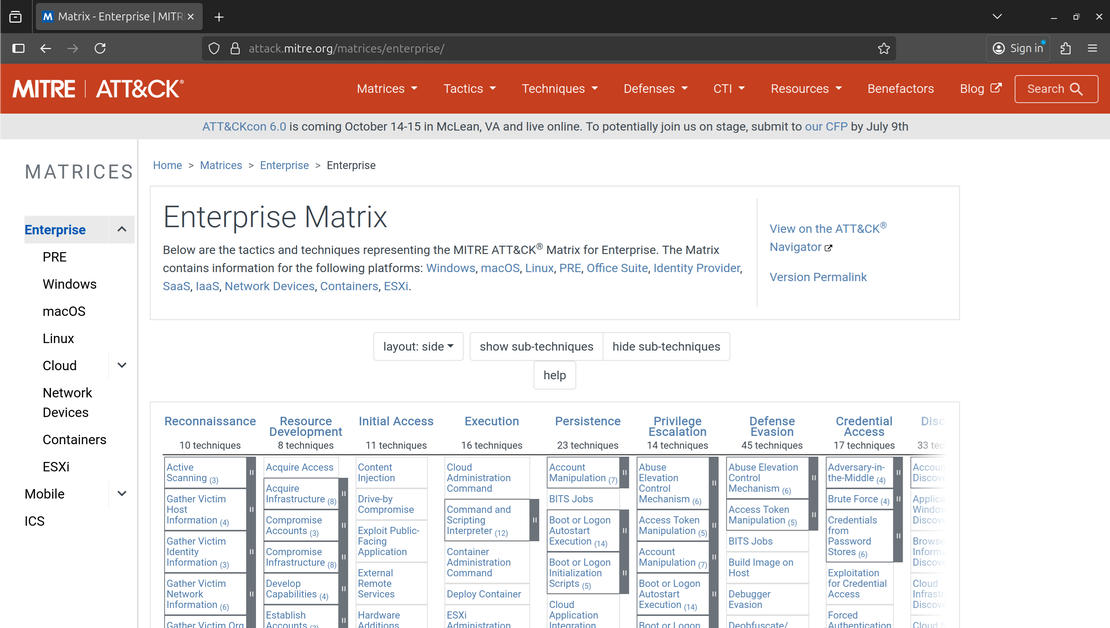1110x628 pixels.
Task: Open ATT&CK Navigator via the external-link icon
Action: tap(827, 247)
